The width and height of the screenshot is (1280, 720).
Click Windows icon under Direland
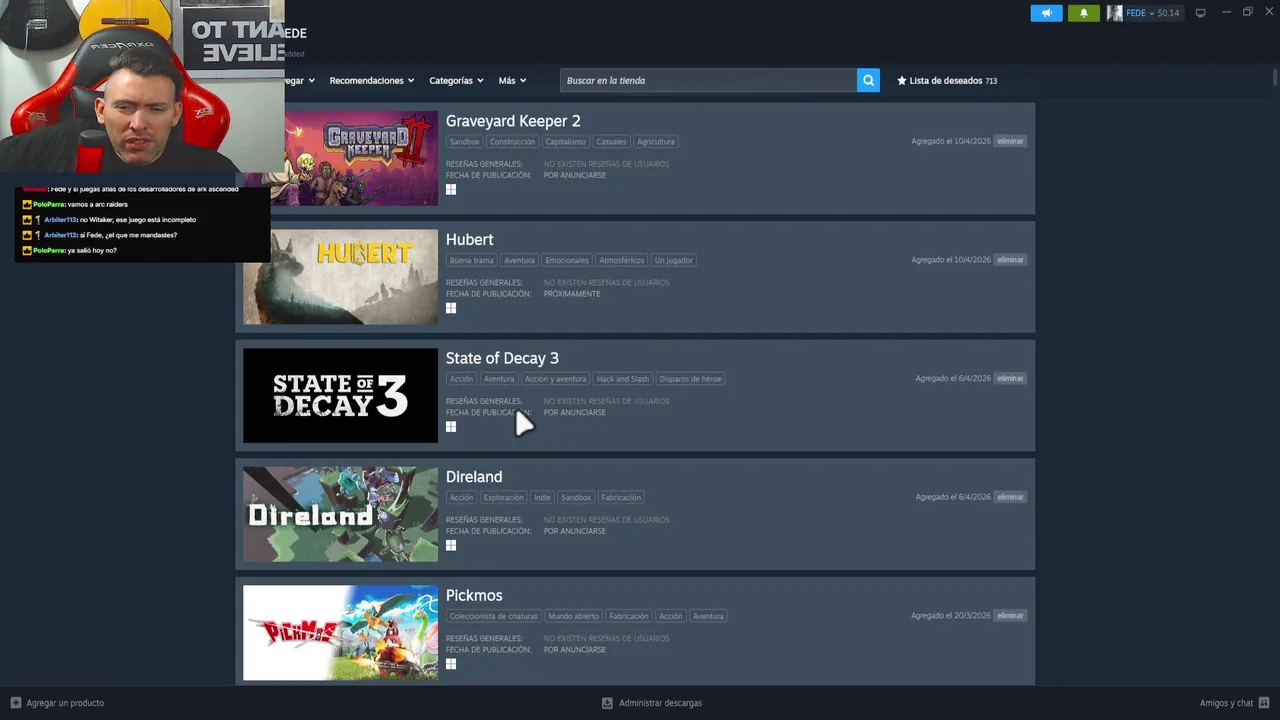(x=451, y=546)
